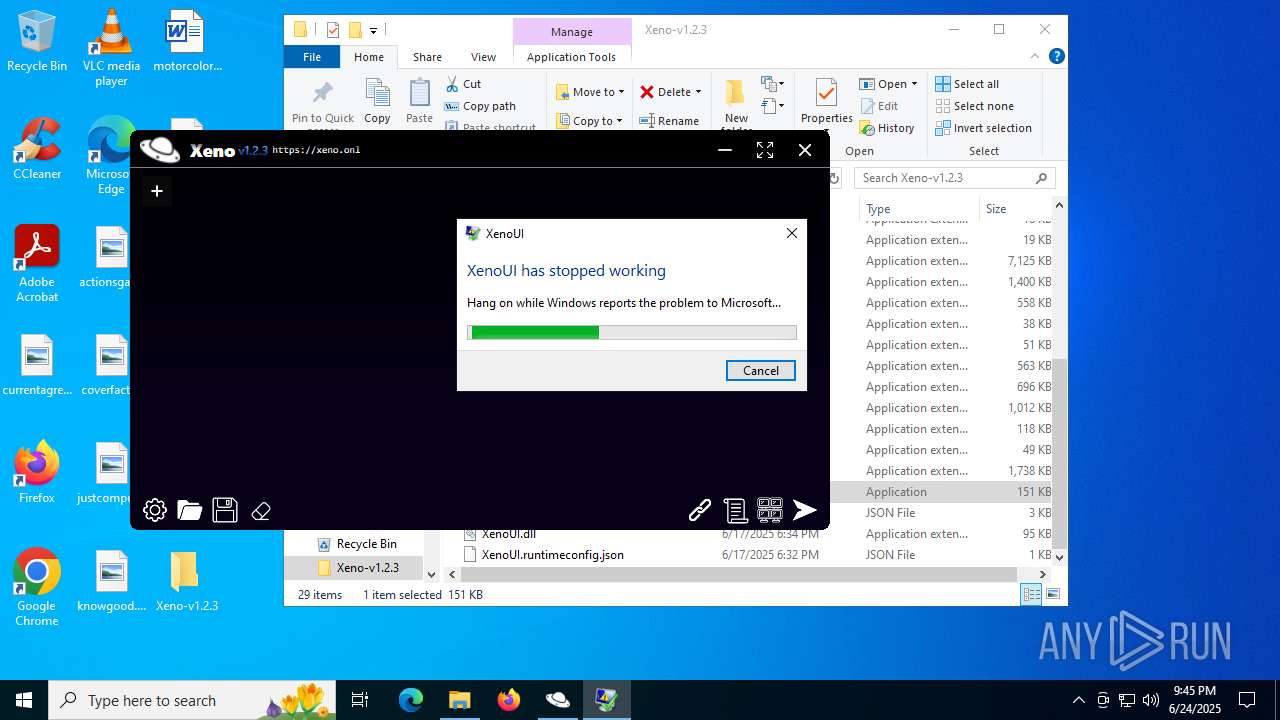The image size is (1280, 720).
Task: Expand the Open dropdown in ribbon
Action: [914, 84]
